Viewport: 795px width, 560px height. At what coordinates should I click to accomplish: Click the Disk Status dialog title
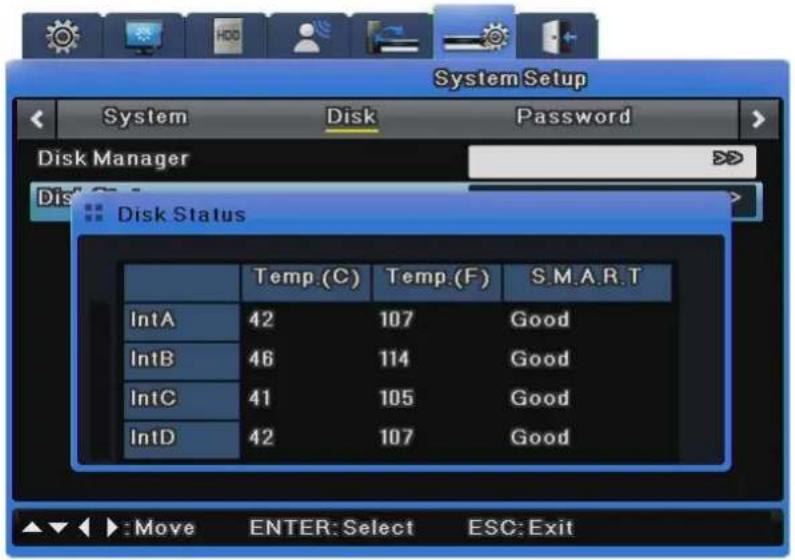[x=181, y=214]
